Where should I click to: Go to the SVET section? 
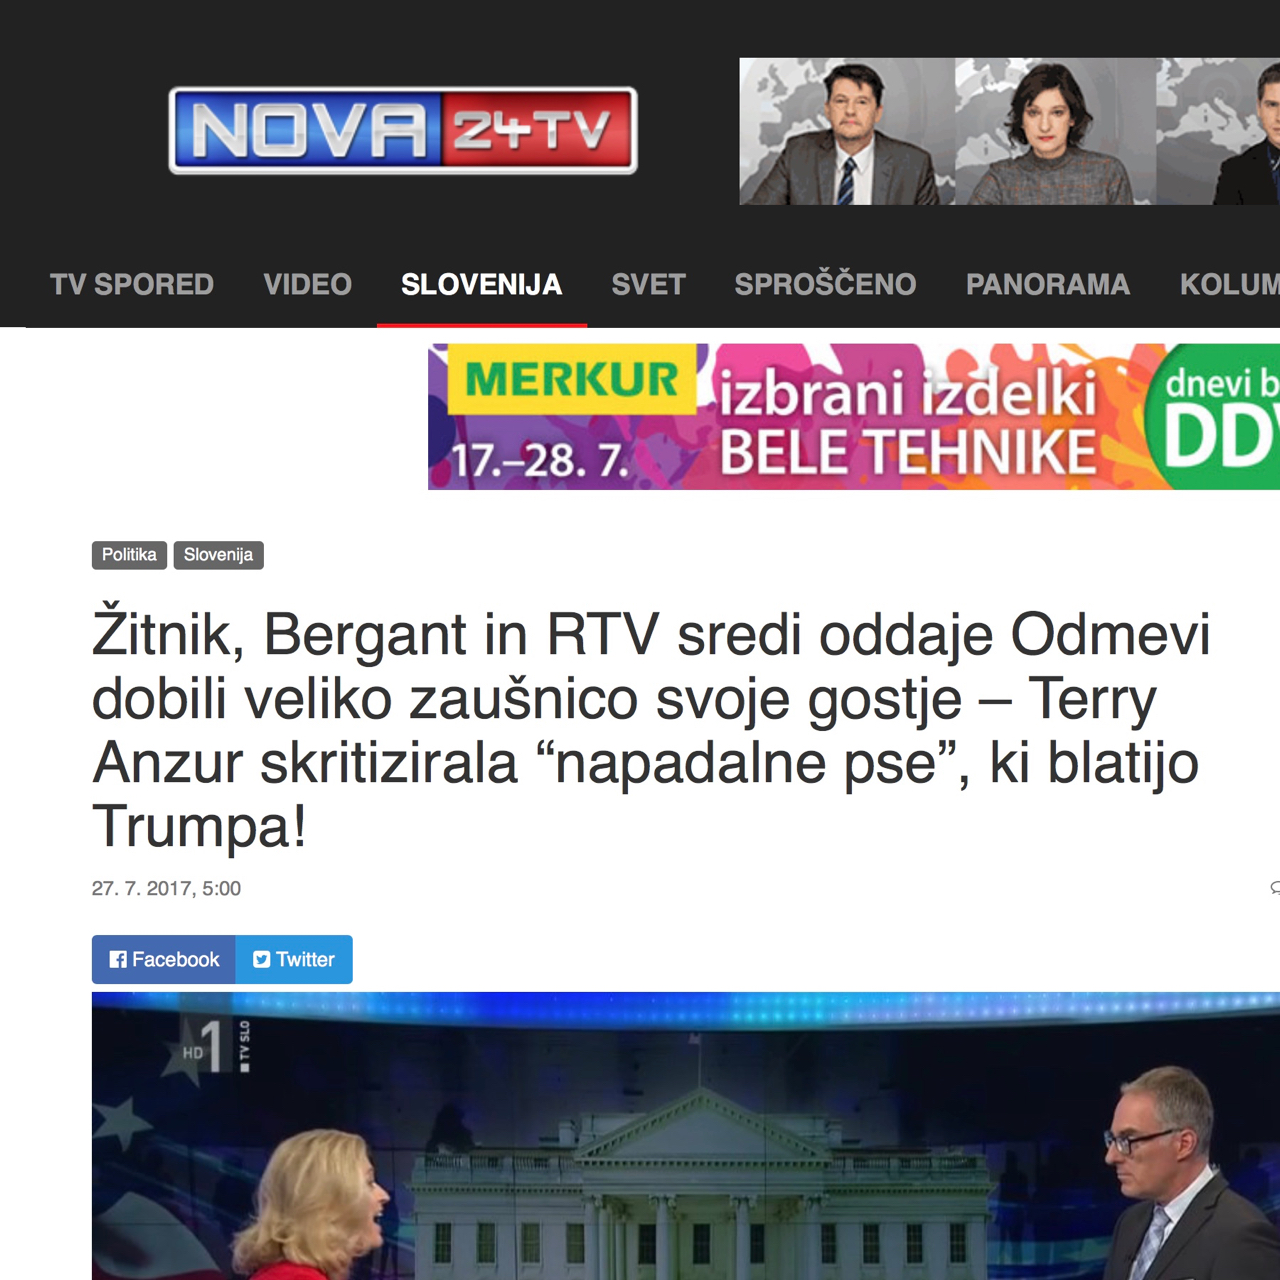click(649, 284)
